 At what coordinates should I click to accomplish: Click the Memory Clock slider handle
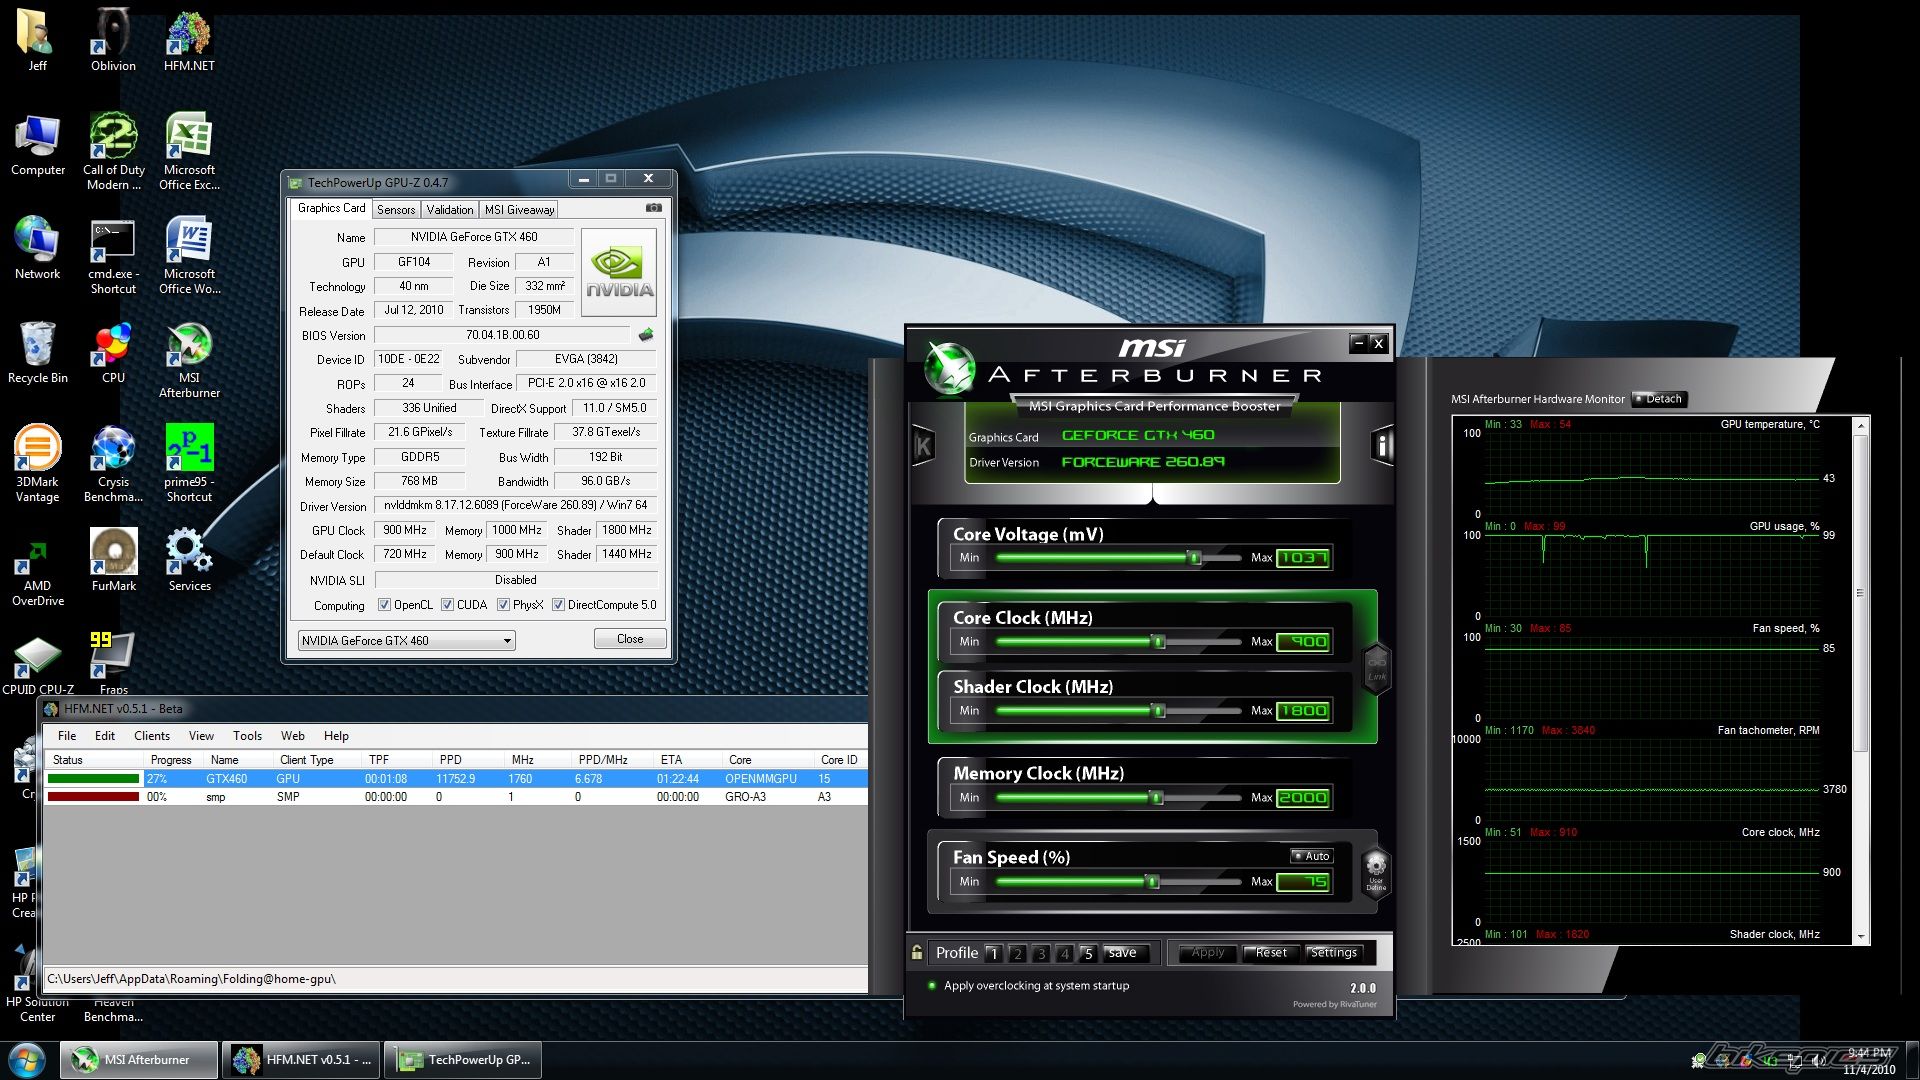point(1157,798)
